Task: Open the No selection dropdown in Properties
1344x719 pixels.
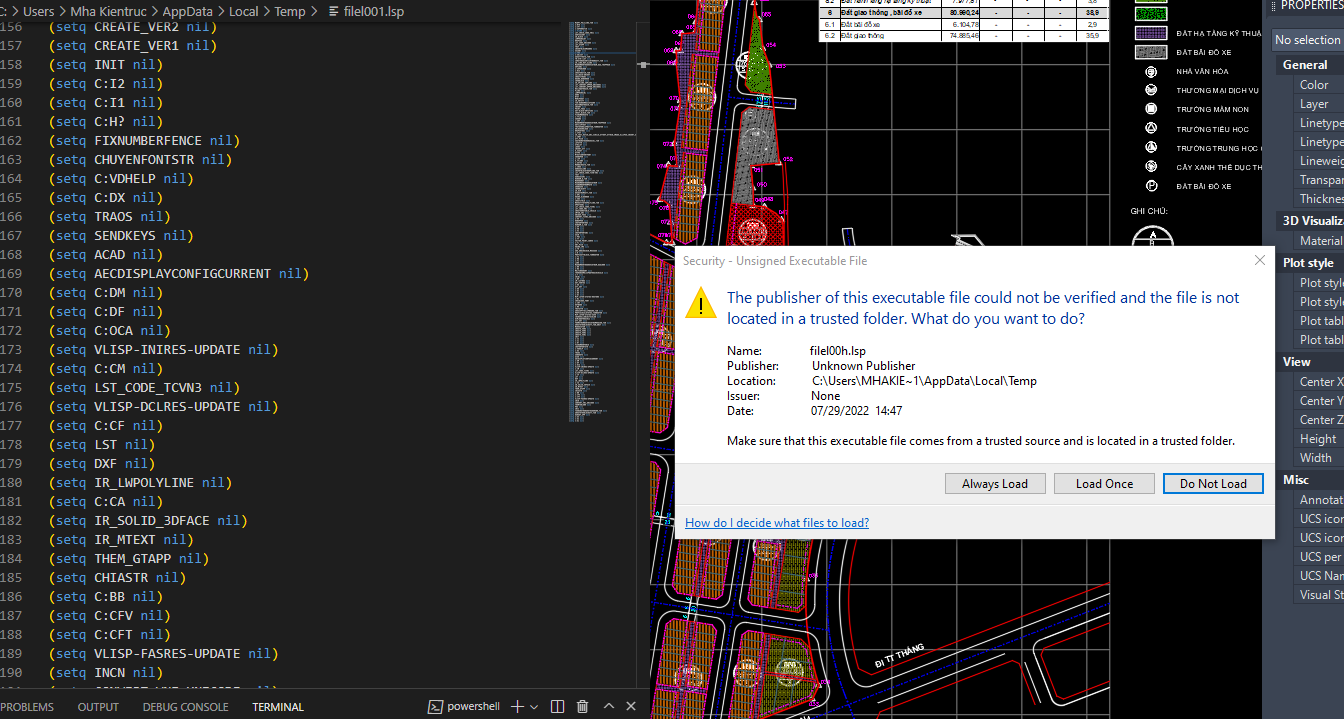Action: [x=1307, y=40]
